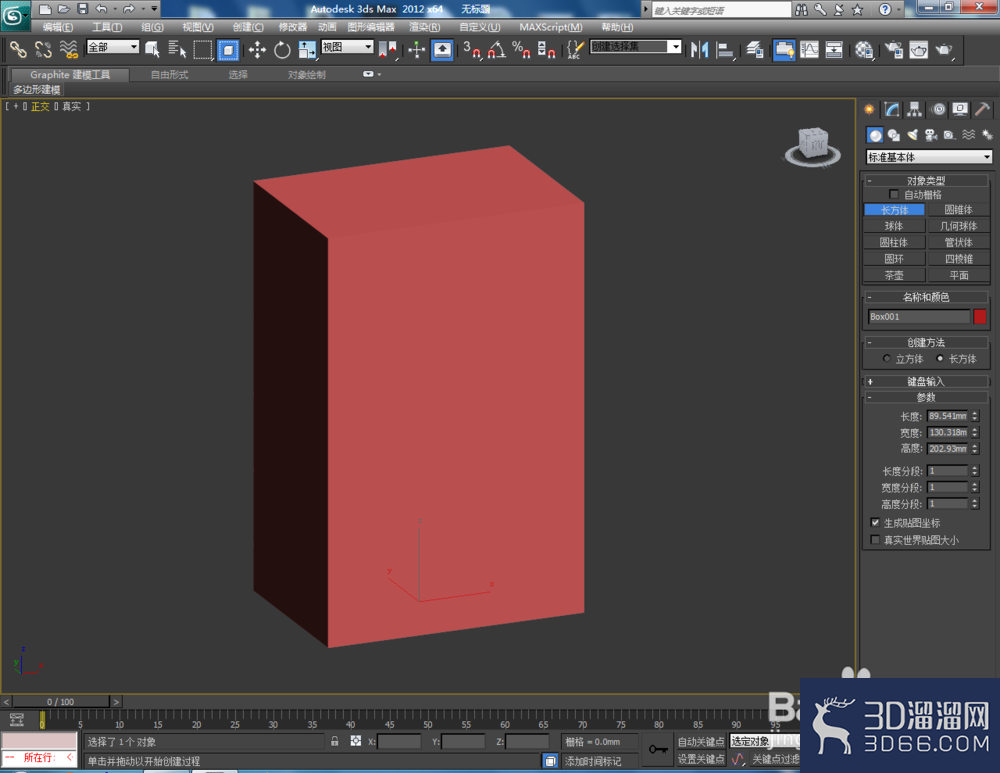The width and height of the screenshot is (1000, 773).
Task: Toggle 设置关键点 set key mode
Action: (701, 758)
